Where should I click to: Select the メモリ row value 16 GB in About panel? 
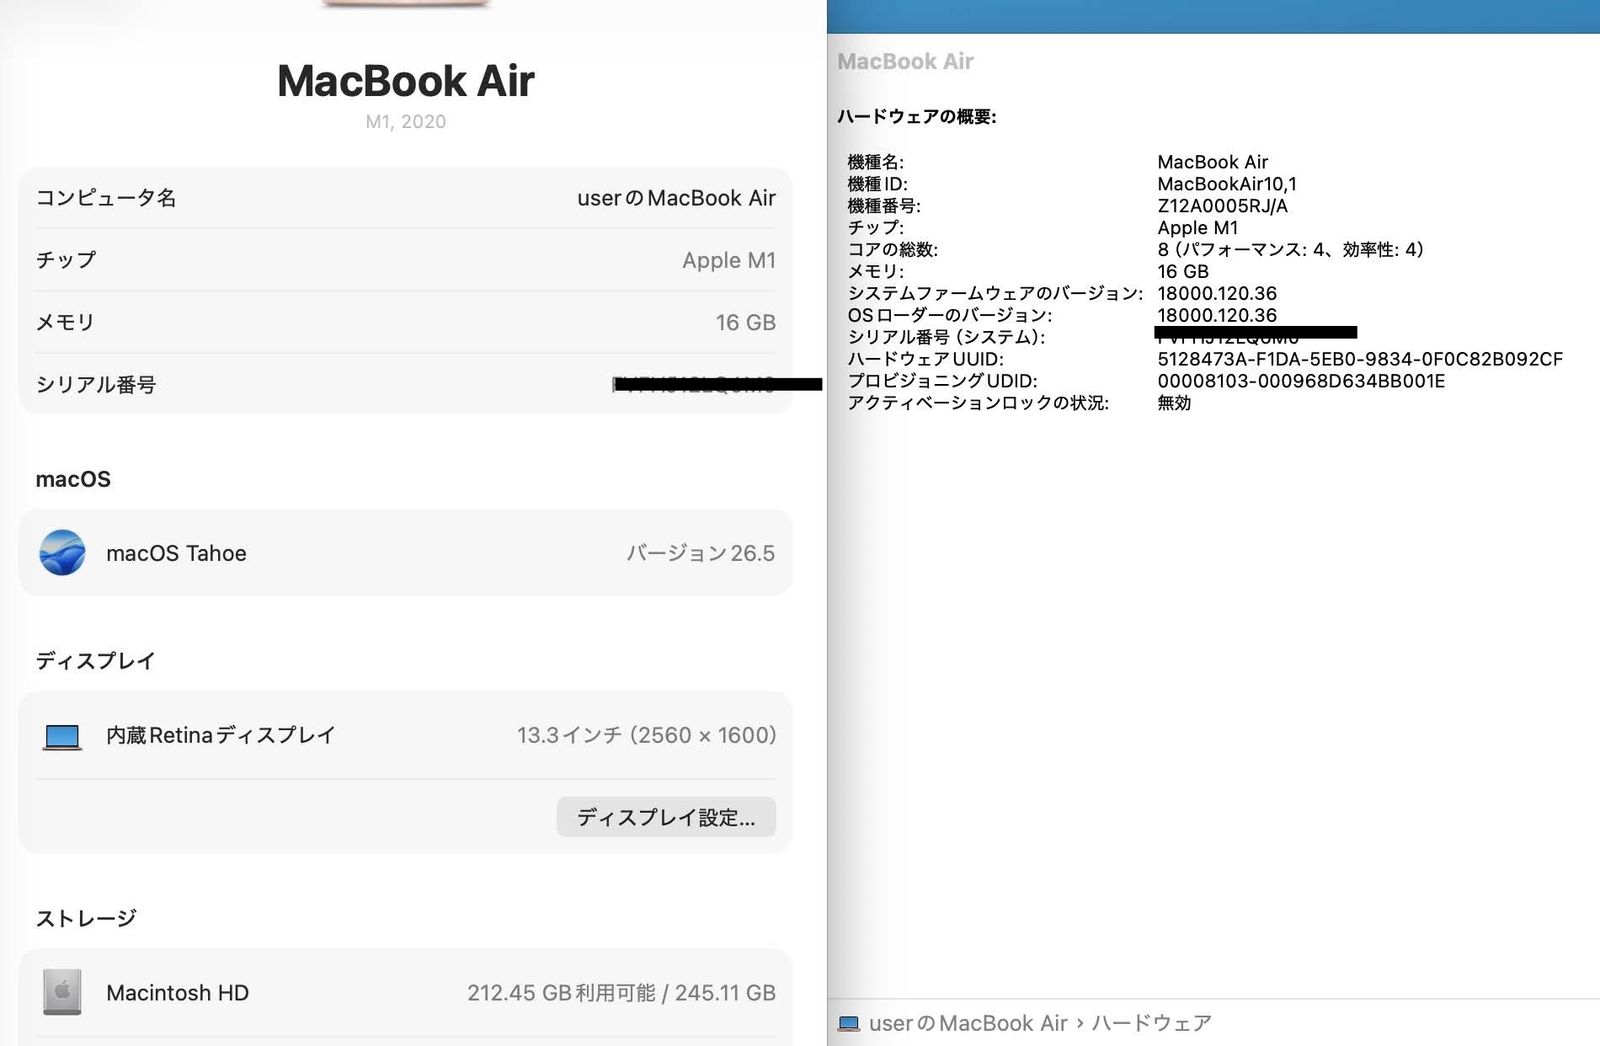(745, 322)
